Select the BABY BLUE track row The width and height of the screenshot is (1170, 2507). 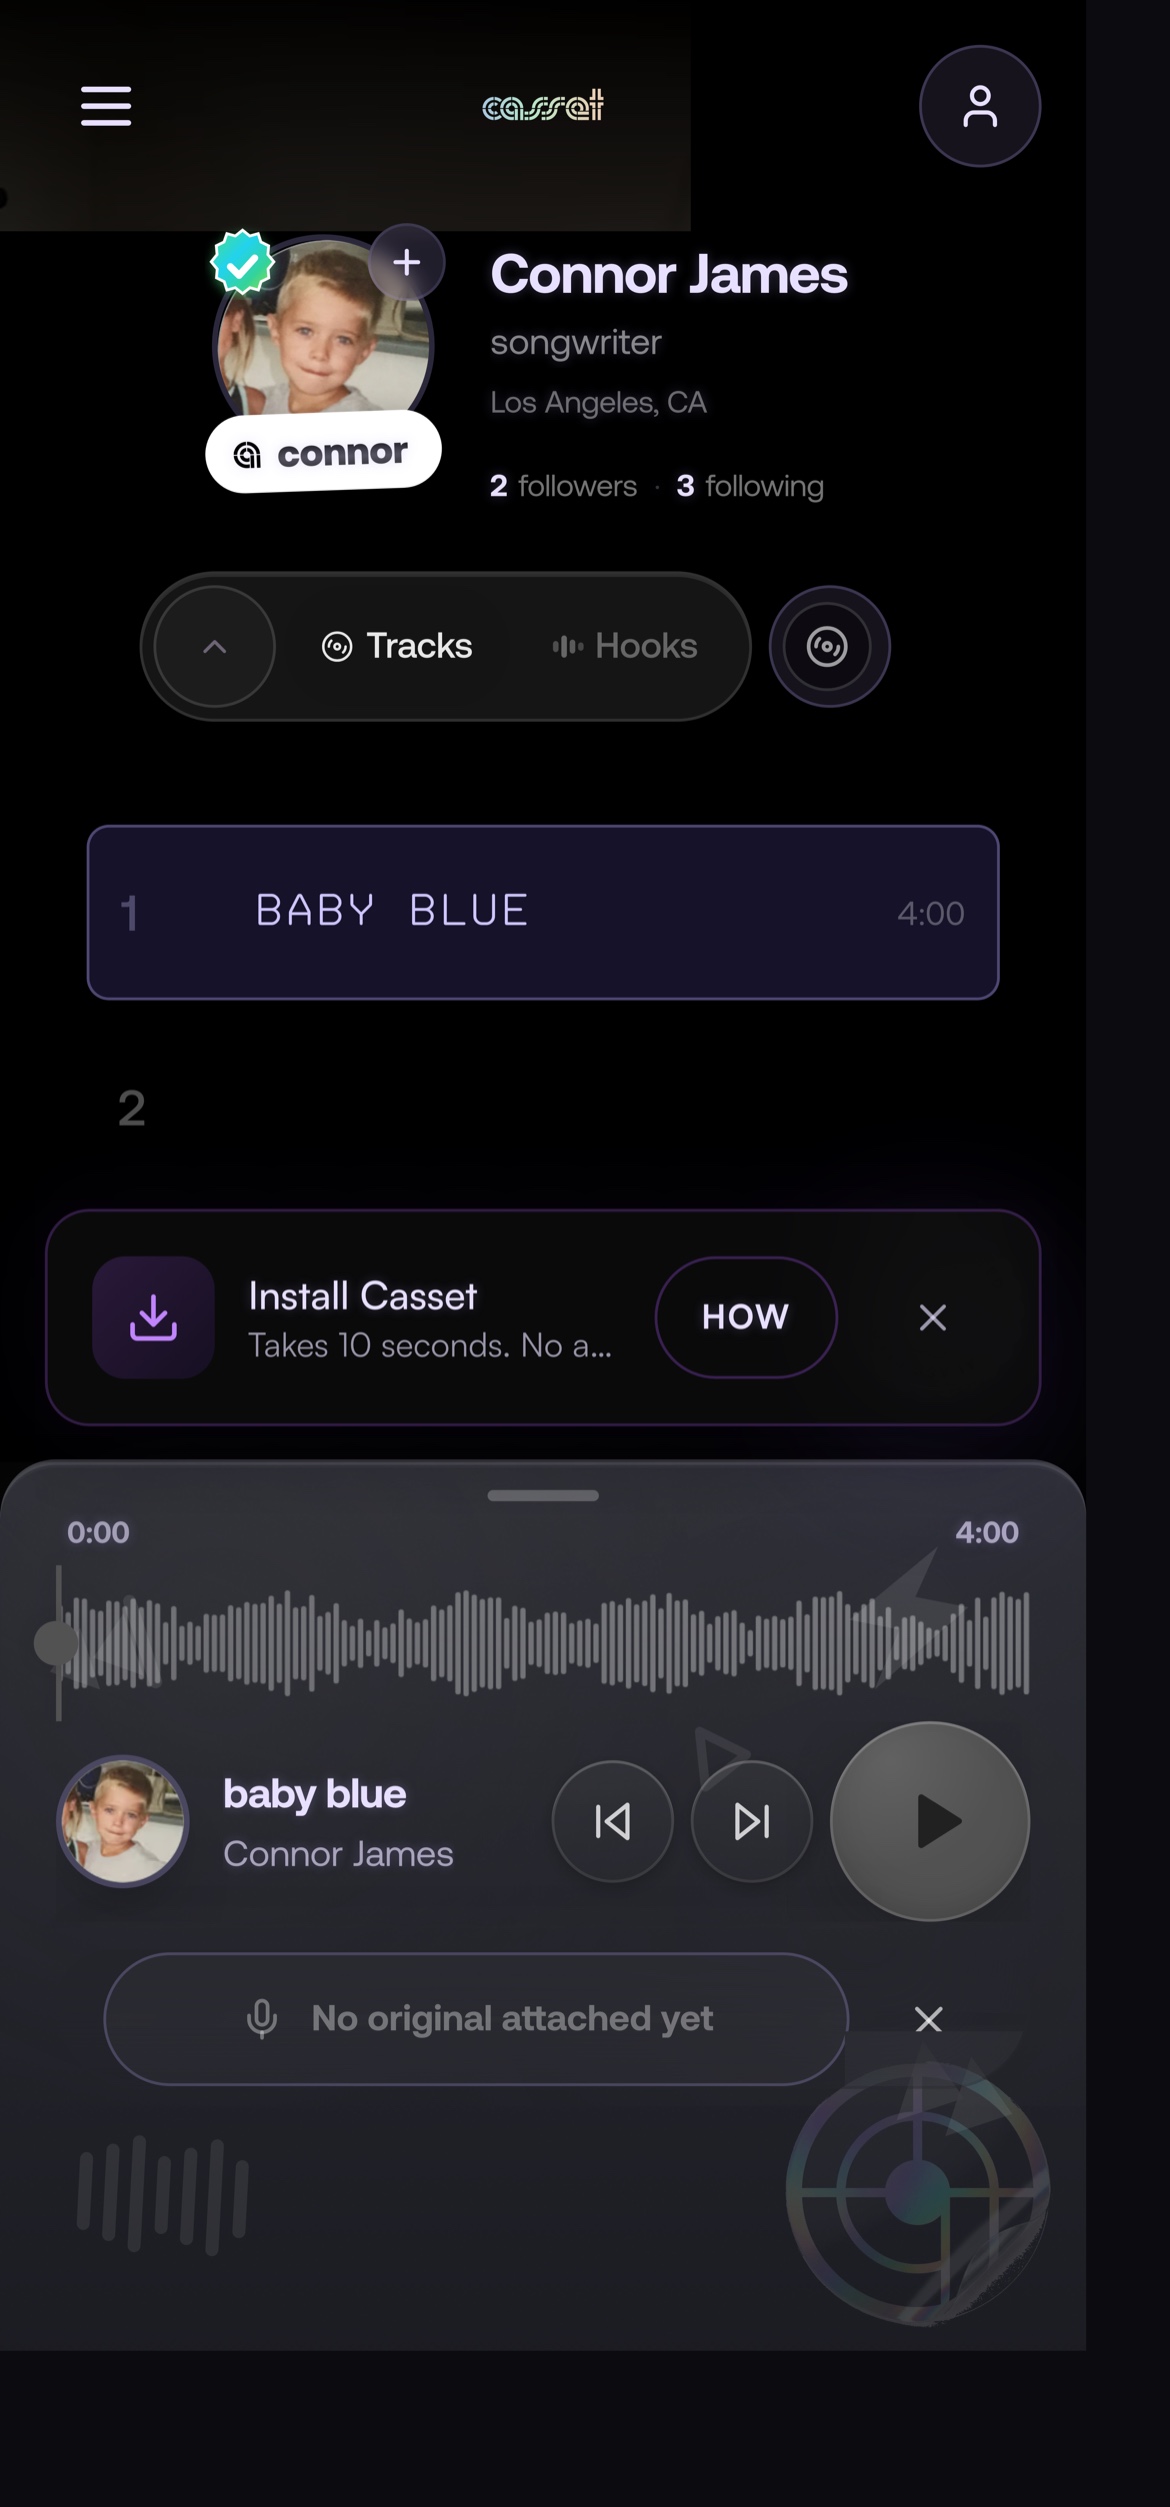543,912
